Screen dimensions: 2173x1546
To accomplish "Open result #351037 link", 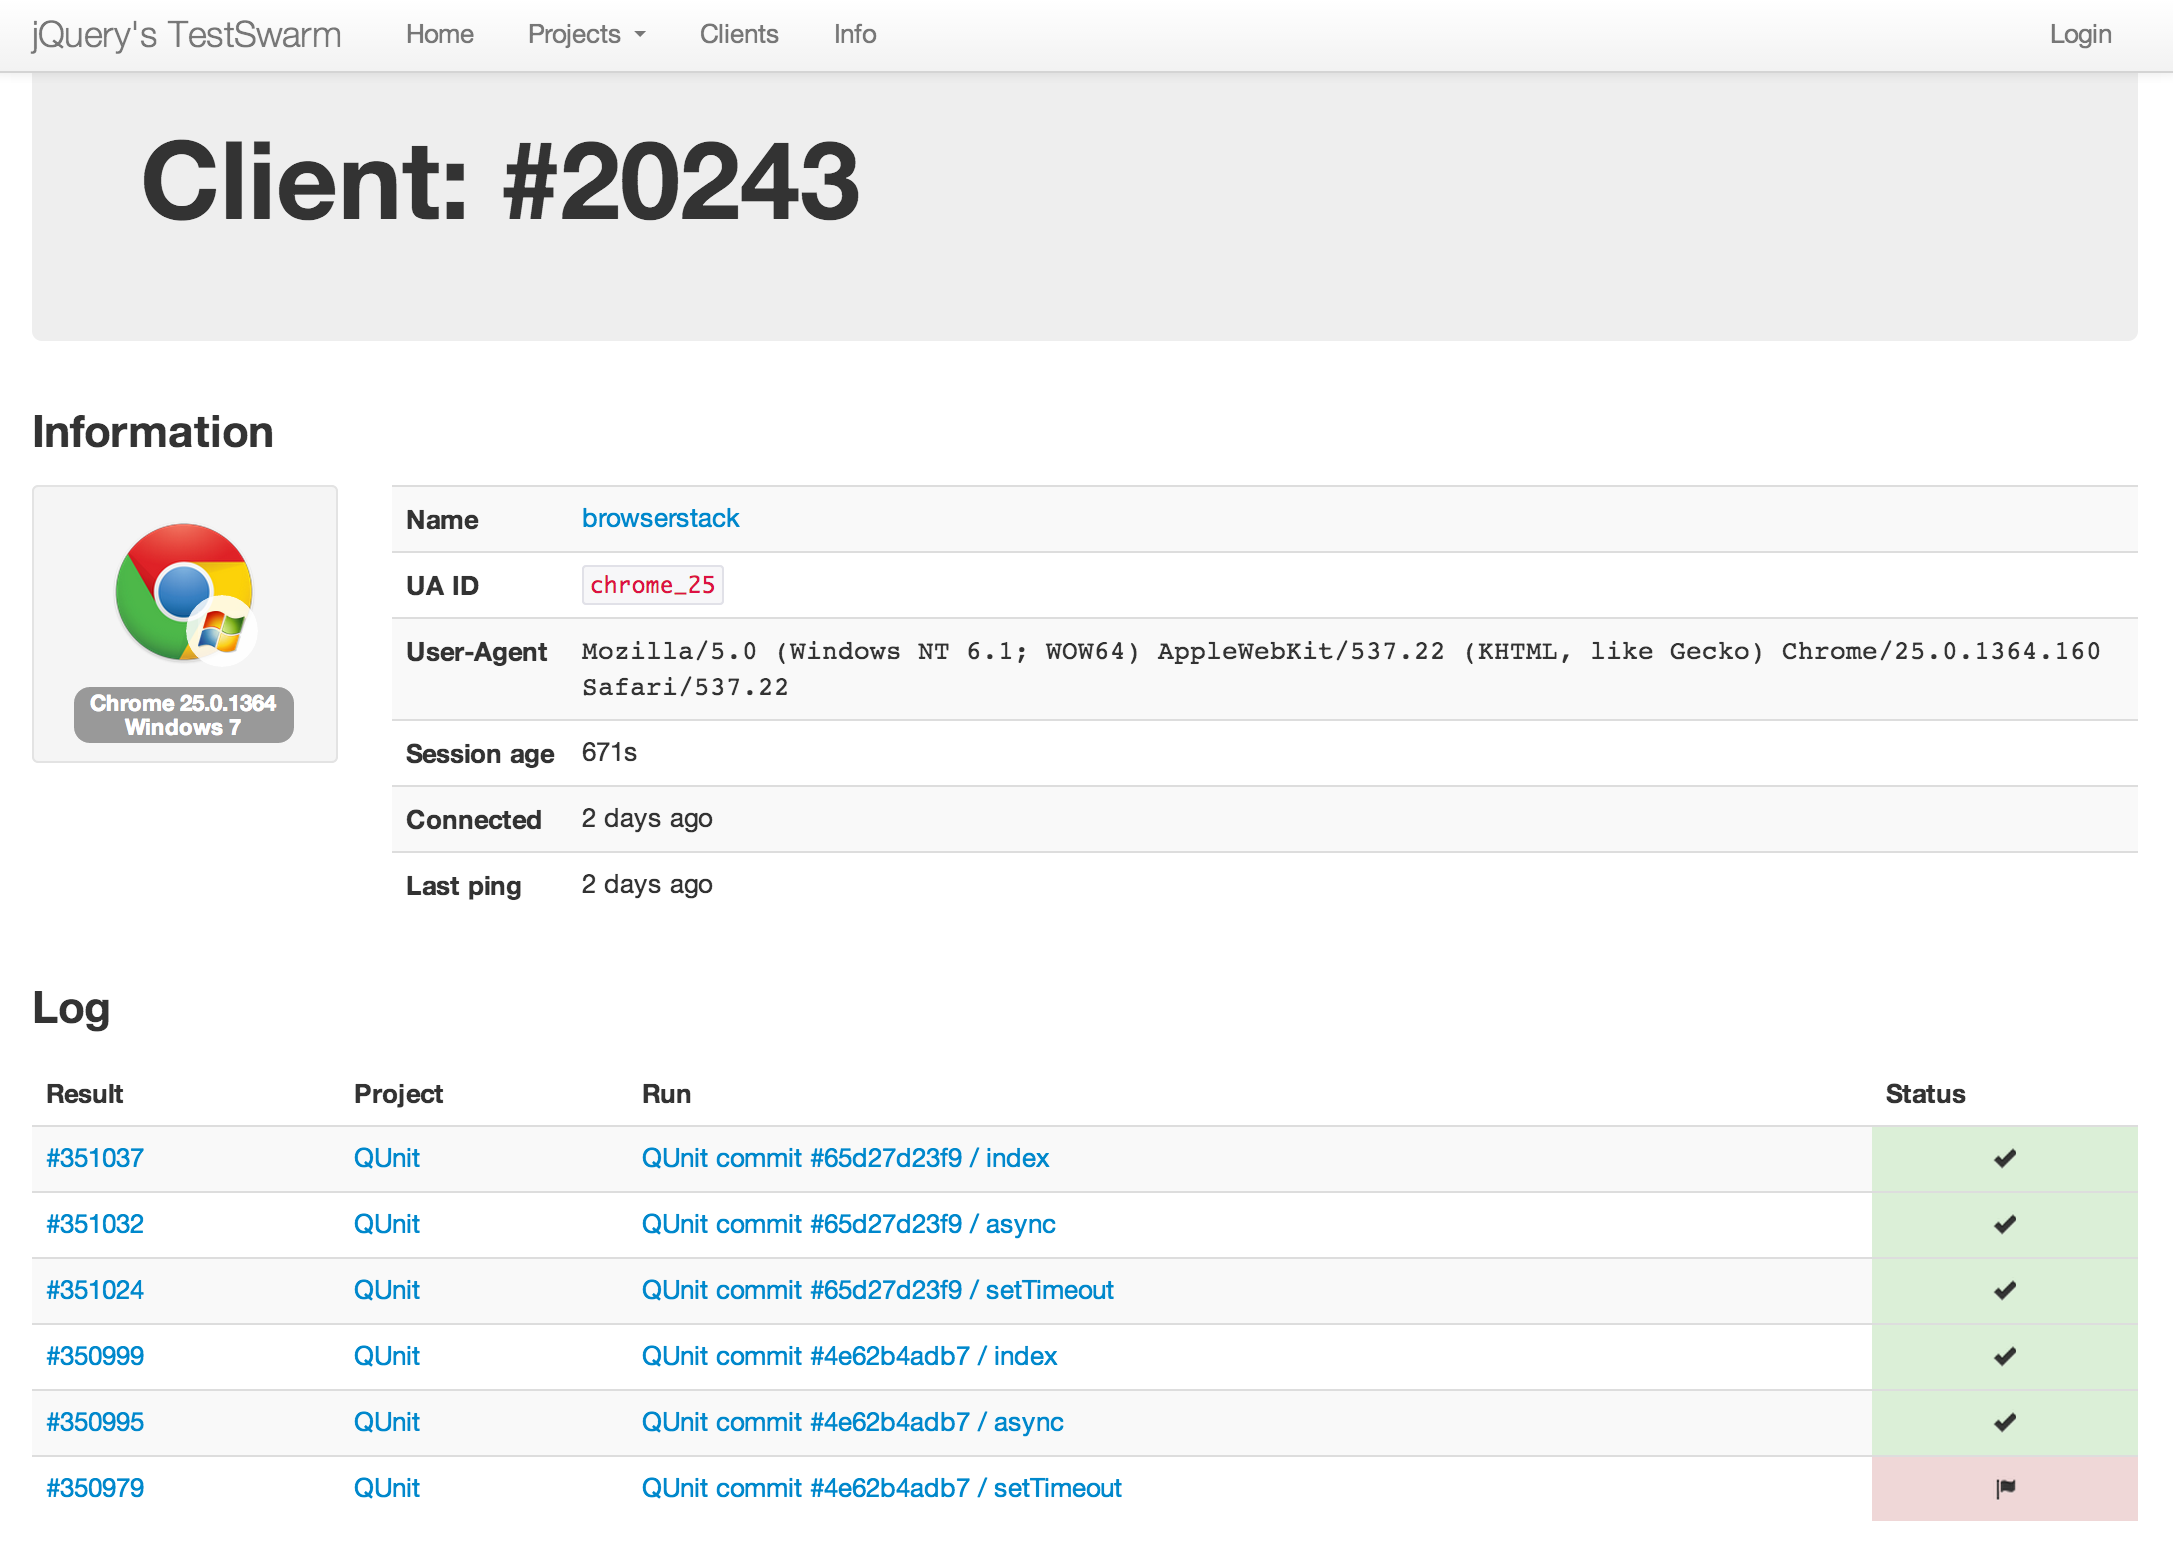I will tap(95, 1158).
